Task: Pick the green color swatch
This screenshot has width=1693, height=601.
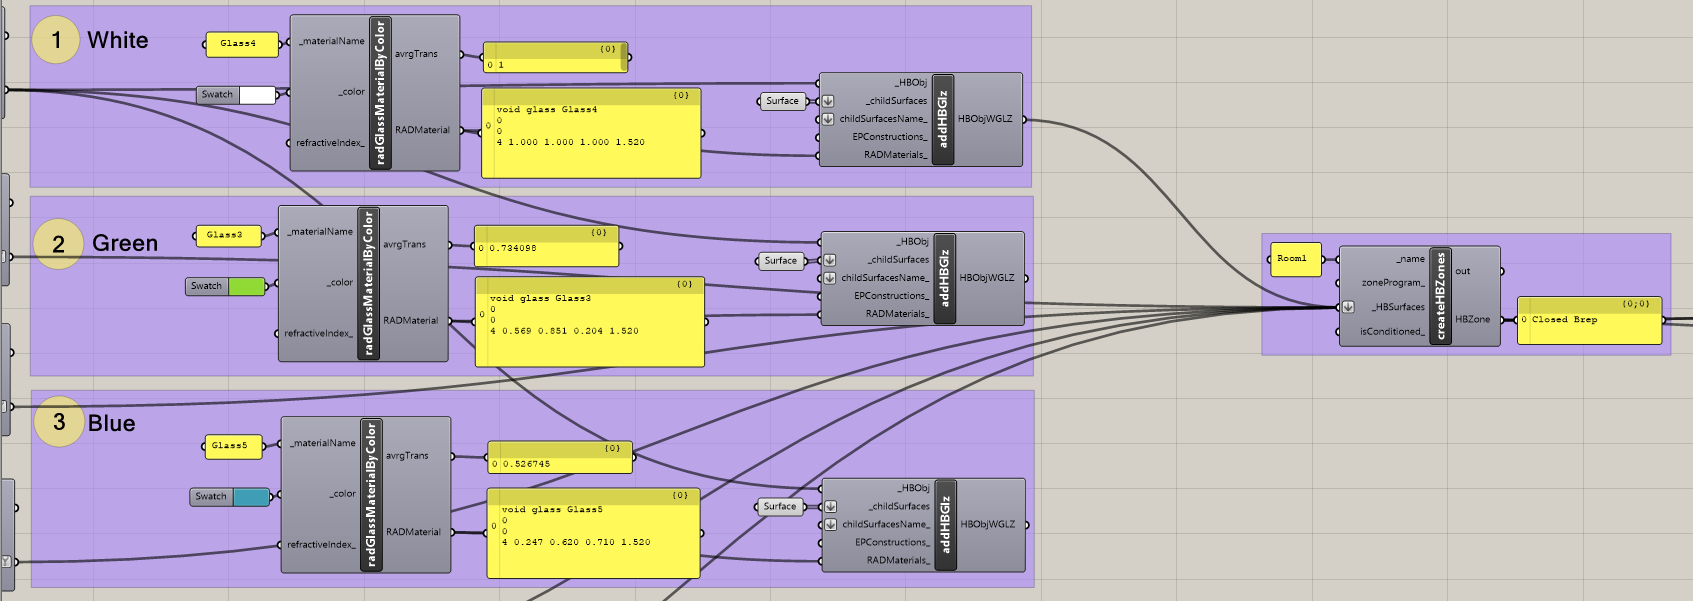Action: [246, 286]
